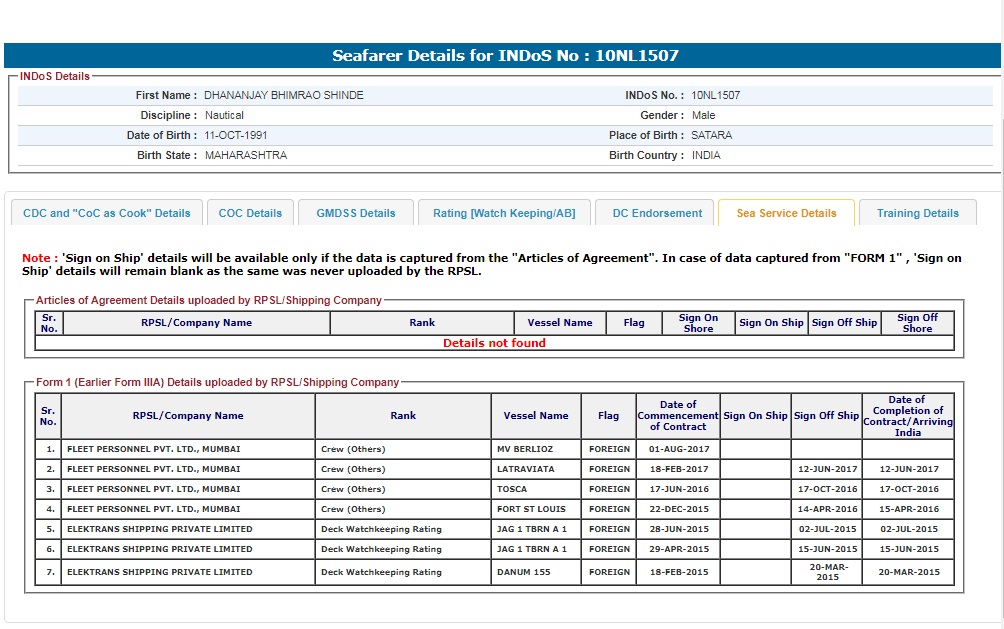Click the 'Details not found' message
1004x629 pixels.
(x=494, y=343)
